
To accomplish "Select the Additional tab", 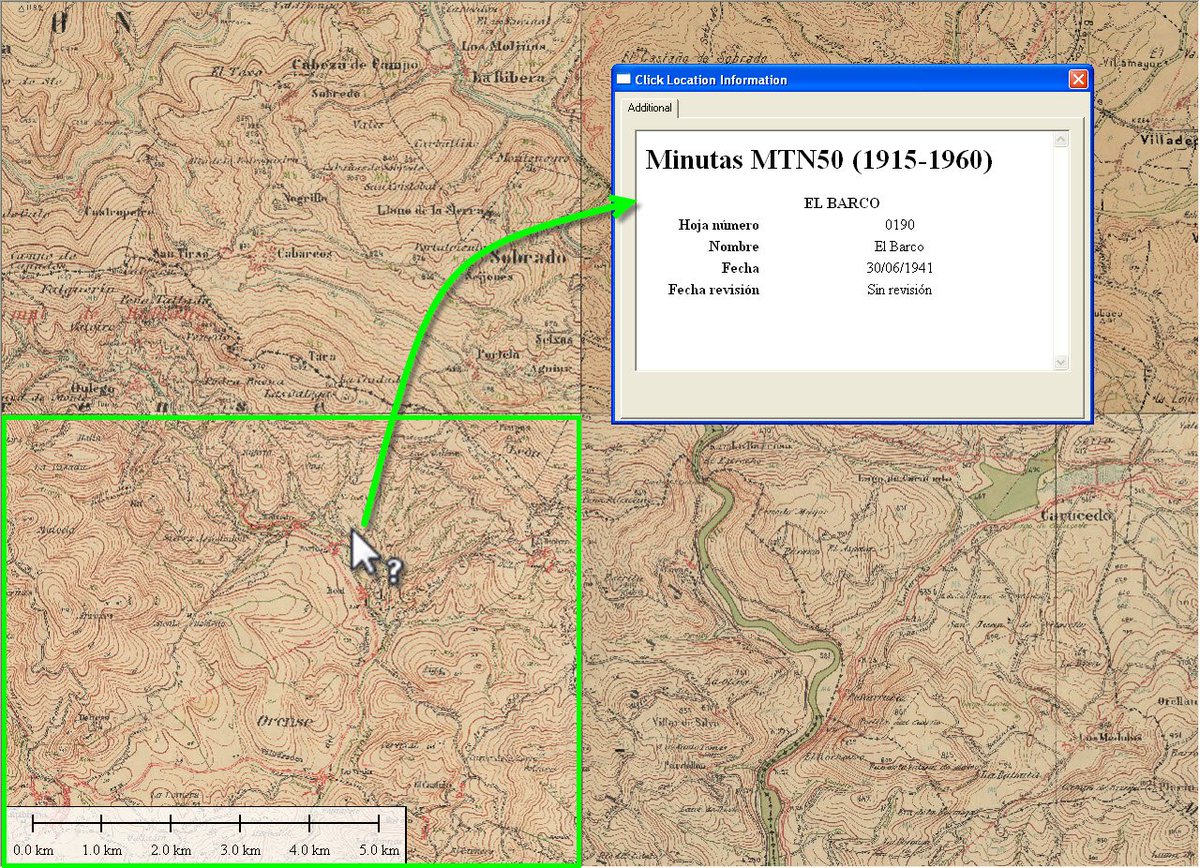I will click(650, 108).
